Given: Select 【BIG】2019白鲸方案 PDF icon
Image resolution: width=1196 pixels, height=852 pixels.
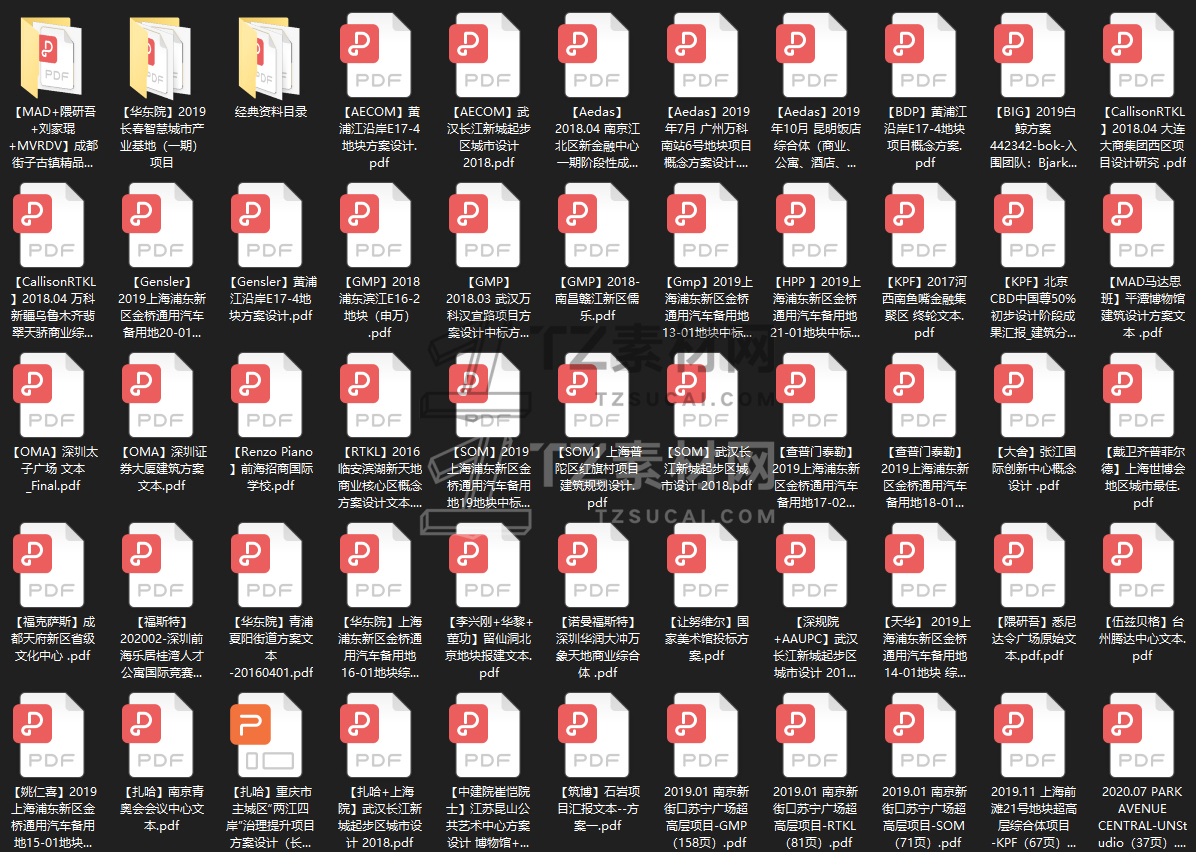Looking at the screenshot, I should pos(1030,56).
